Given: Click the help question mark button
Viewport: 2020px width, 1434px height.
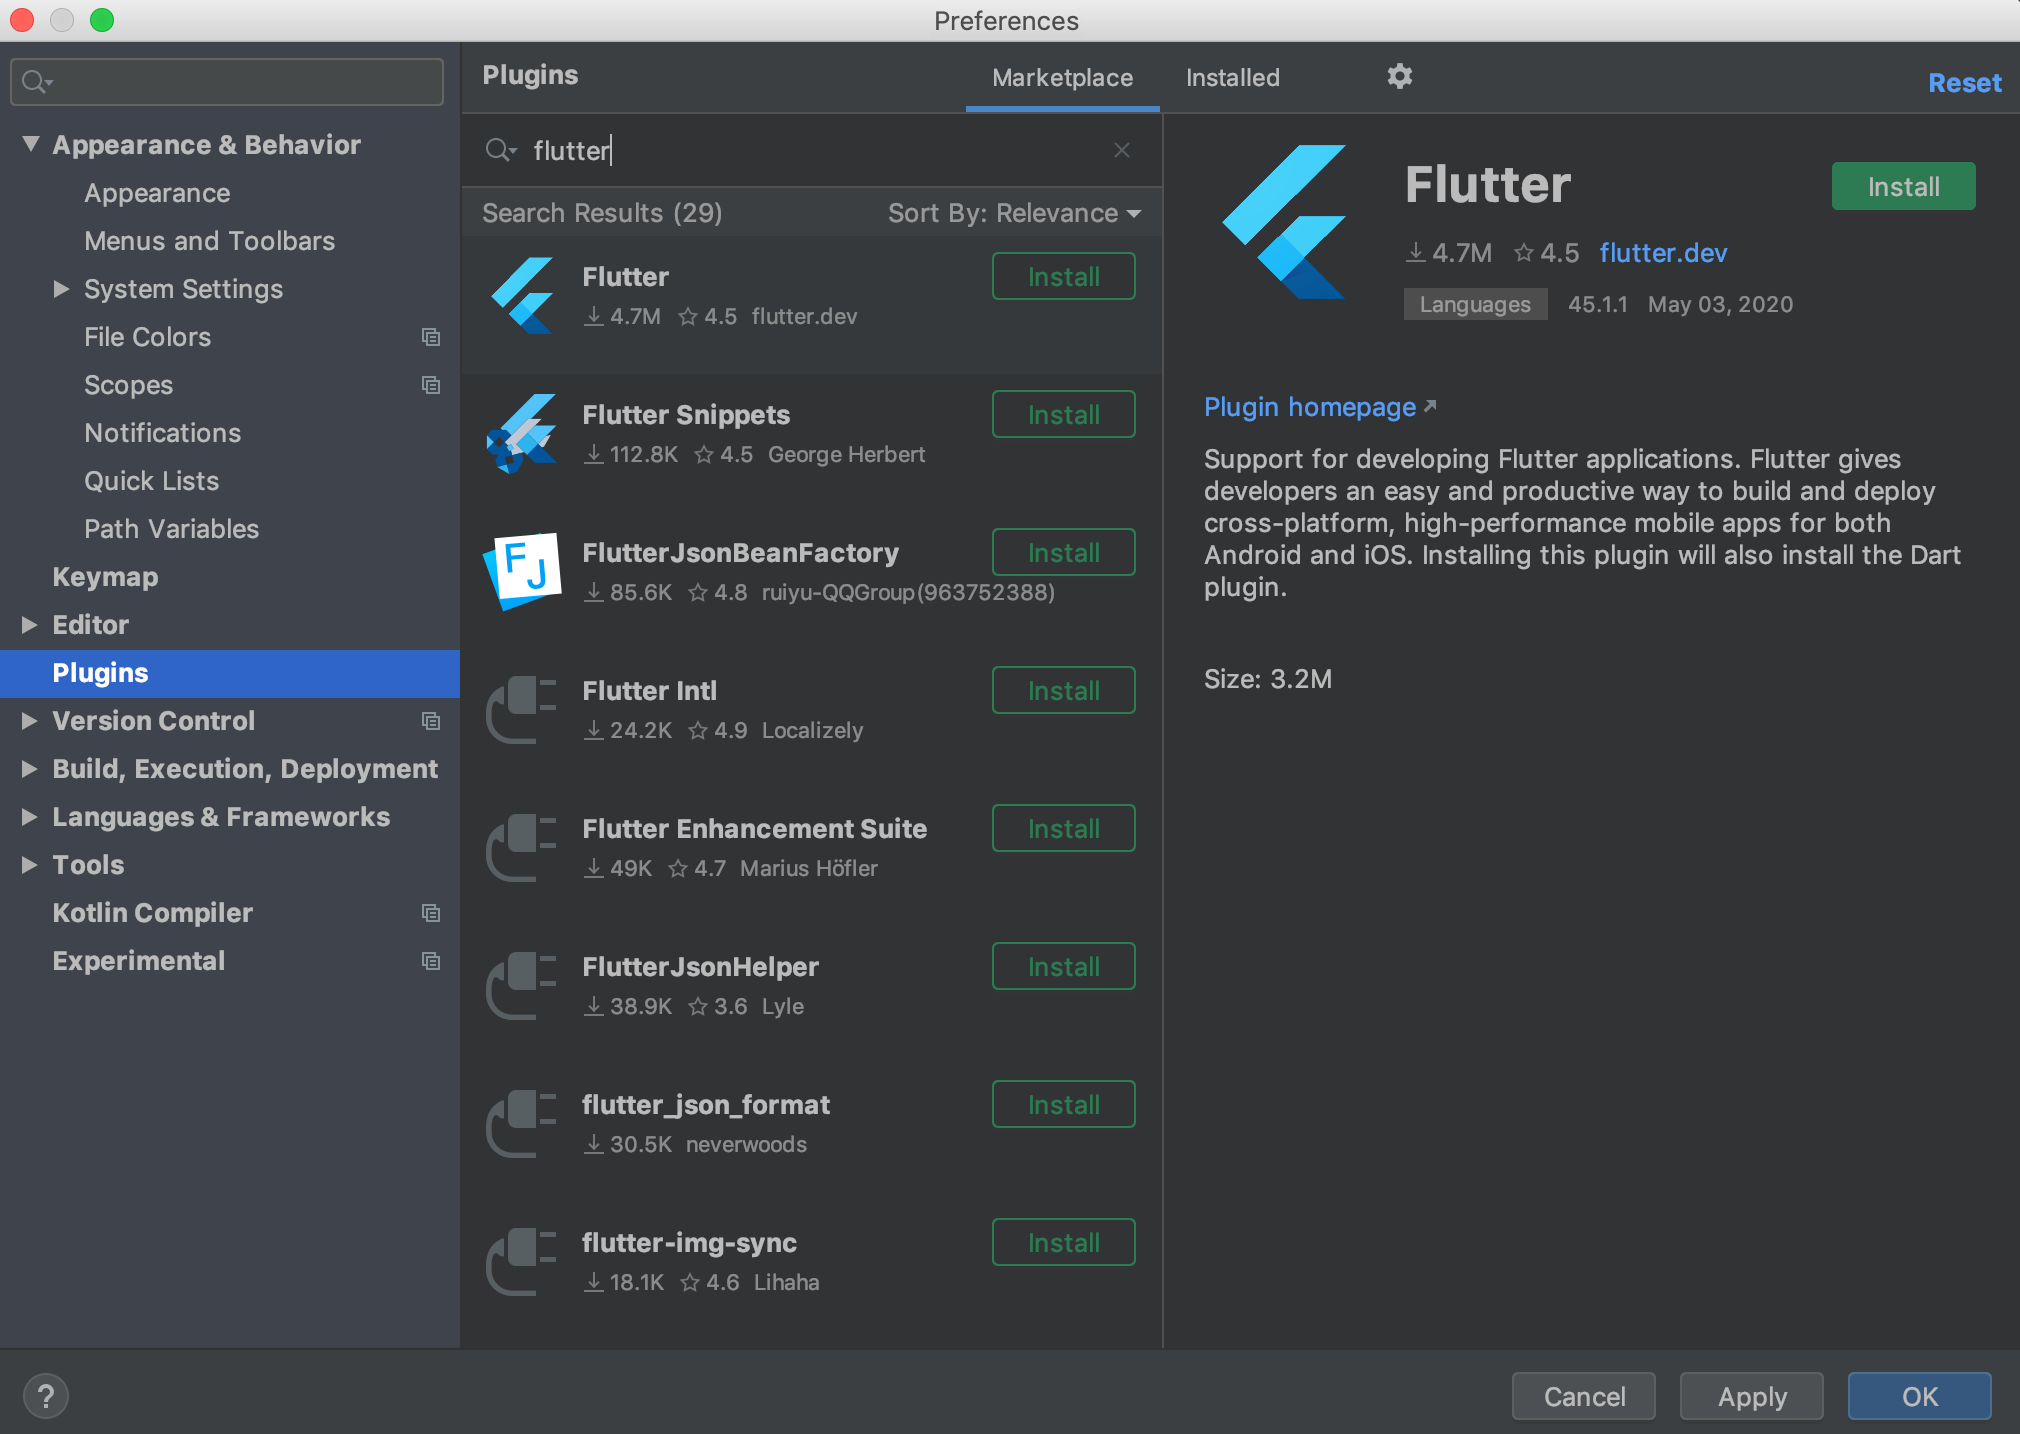Looking at the screenshot, I should point(46,1396).
